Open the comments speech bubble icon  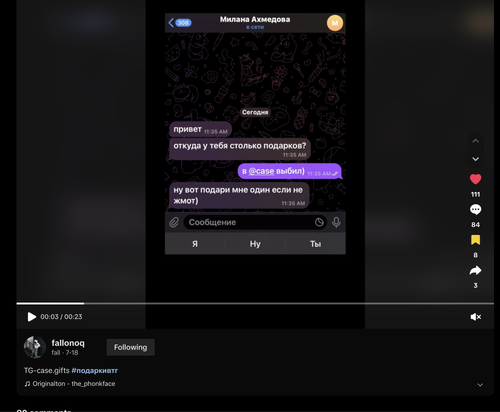pos(476,210)
